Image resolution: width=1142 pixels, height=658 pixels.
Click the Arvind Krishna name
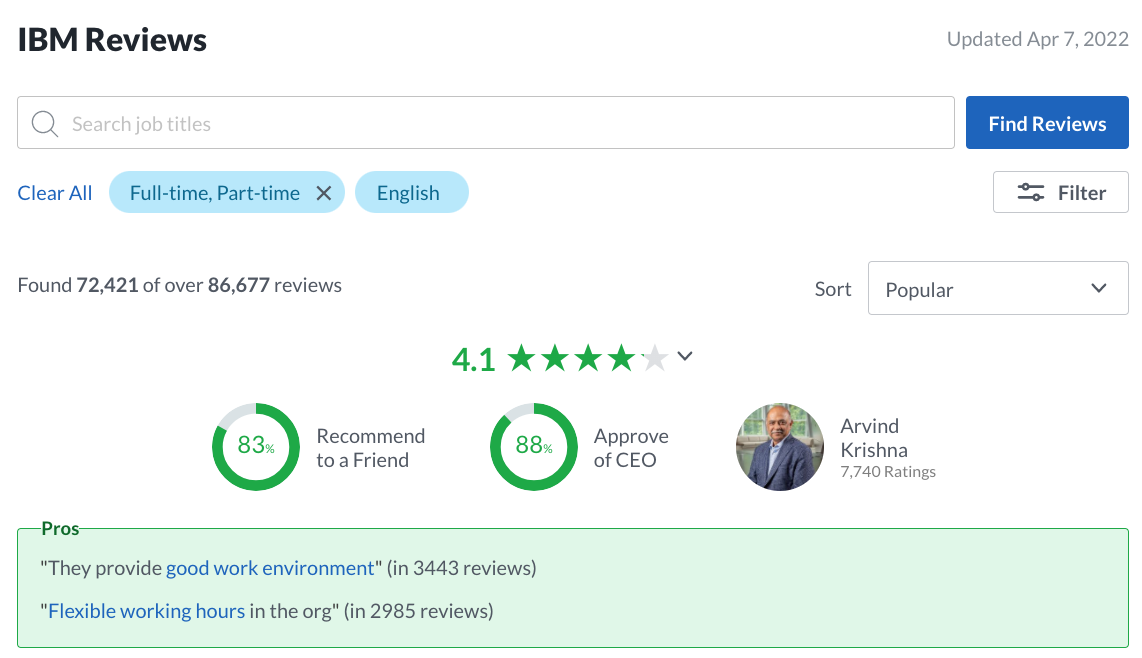click(874, 438)
